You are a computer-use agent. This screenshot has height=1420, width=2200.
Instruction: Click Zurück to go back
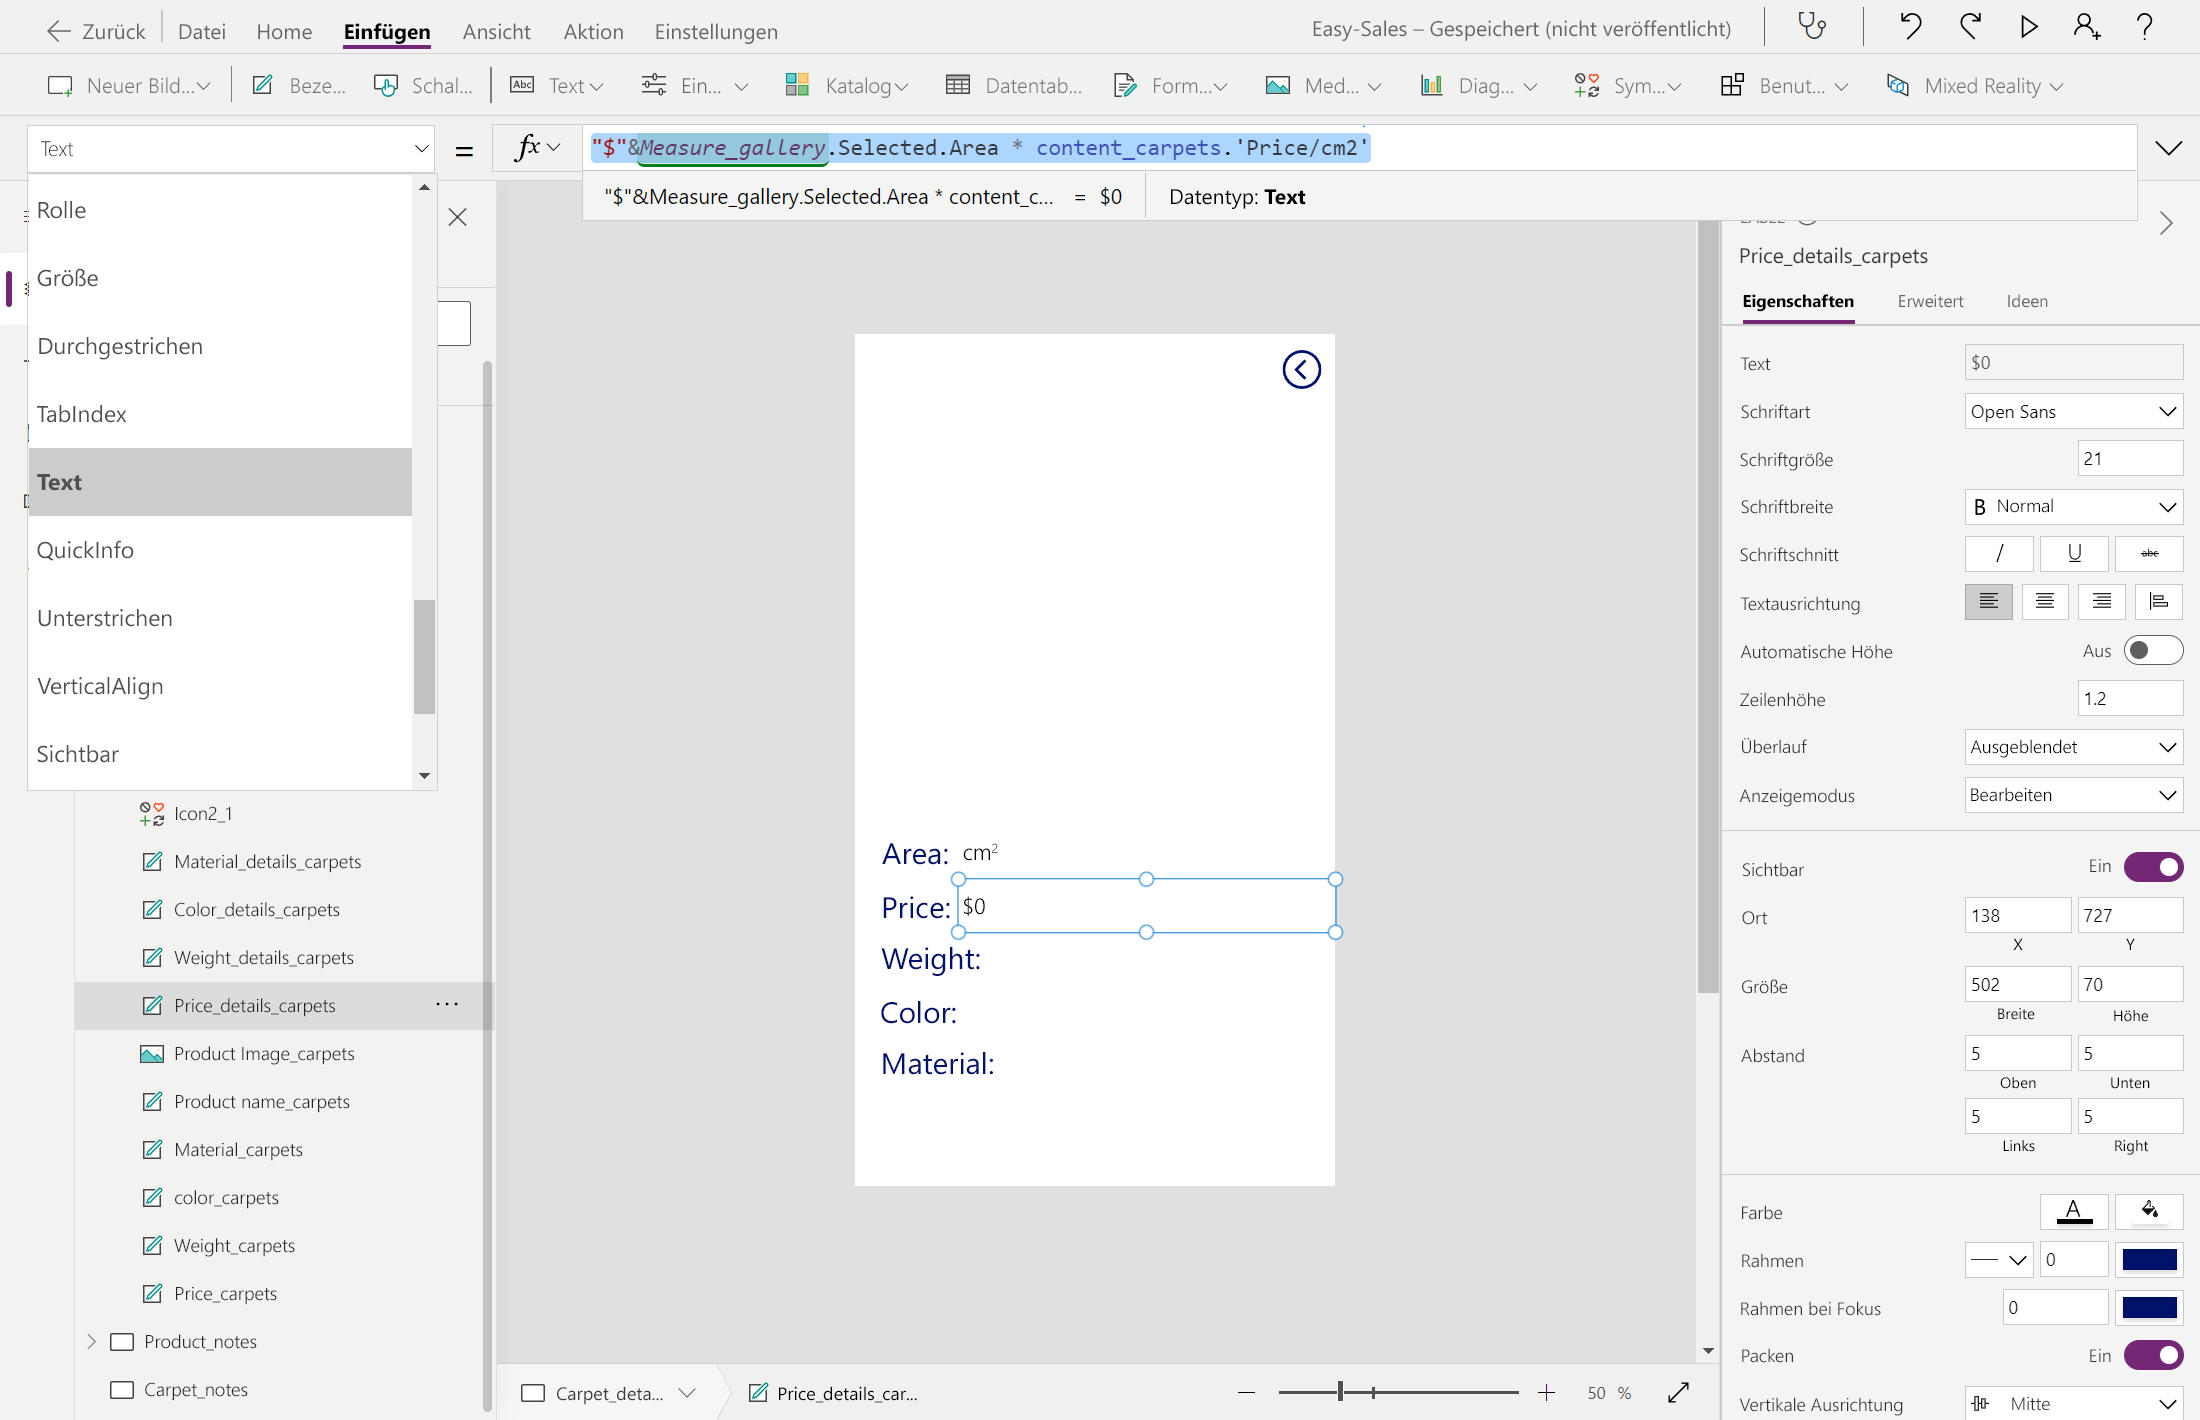point(96,31)
